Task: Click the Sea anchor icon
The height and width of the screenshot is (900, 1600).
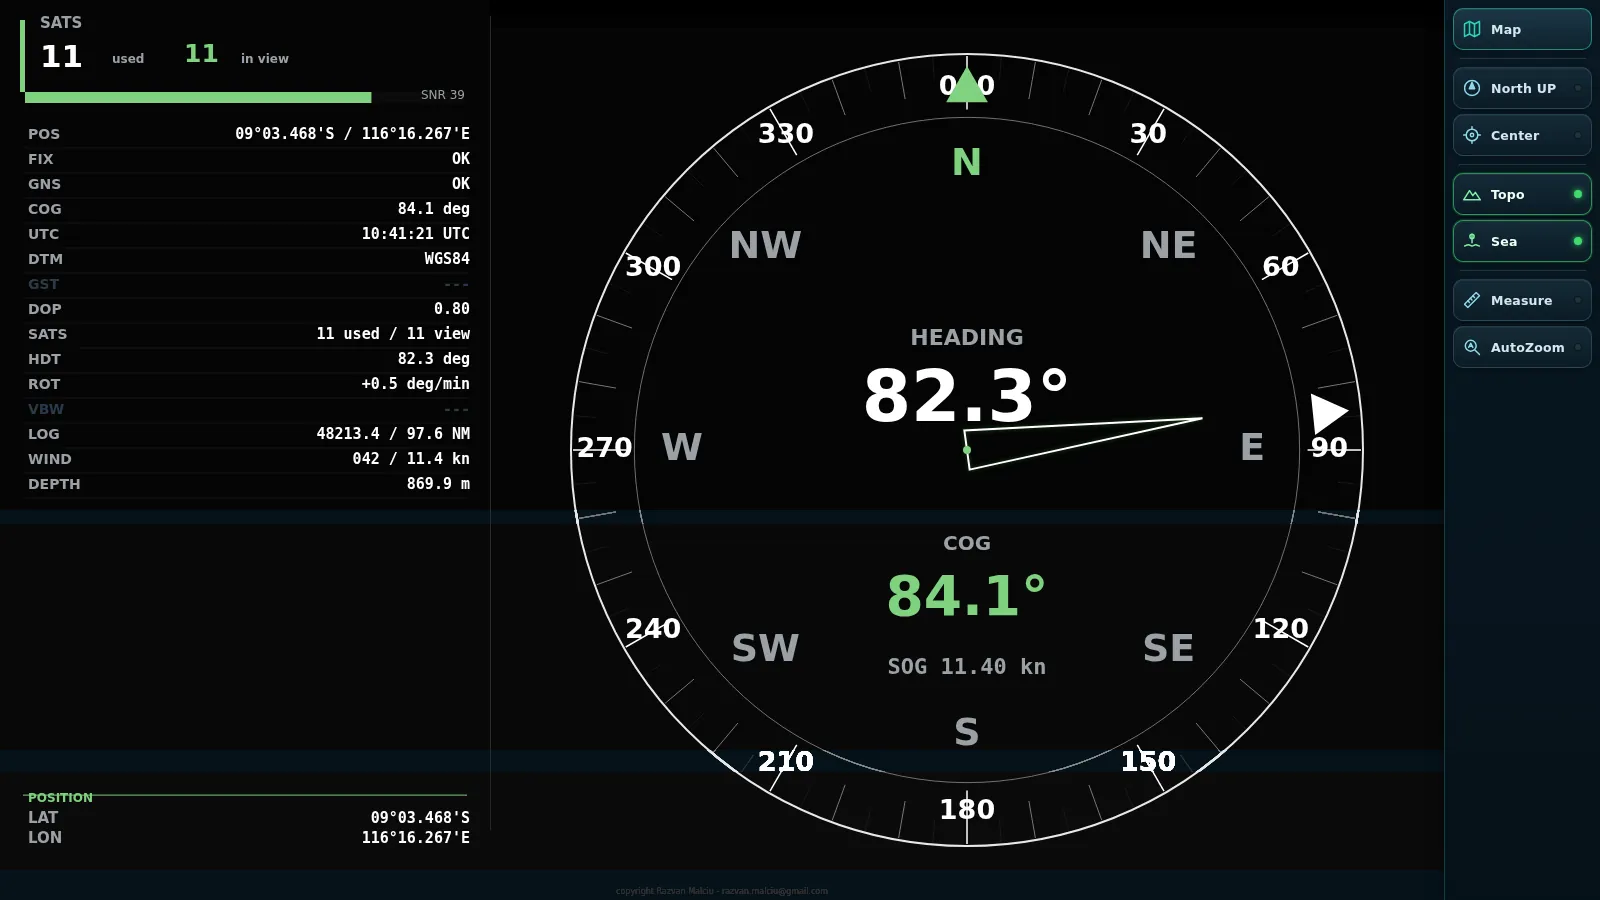Action: point(1472,241)
